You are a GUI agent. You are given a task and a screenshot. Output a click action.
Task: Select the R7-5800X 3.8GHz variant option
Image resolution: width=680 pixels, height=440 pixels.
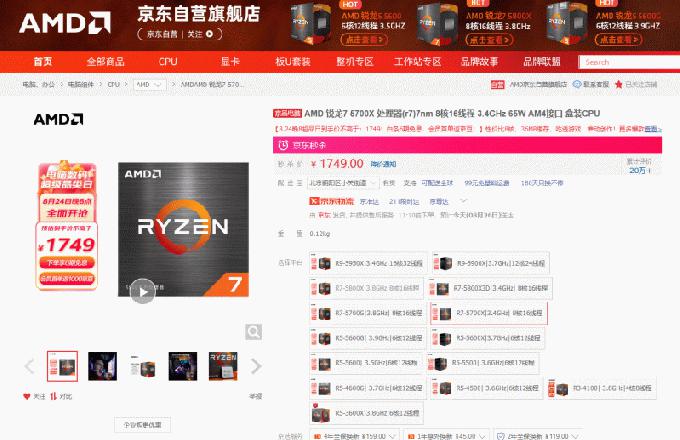pyautogui.click(x=366, y=288)
